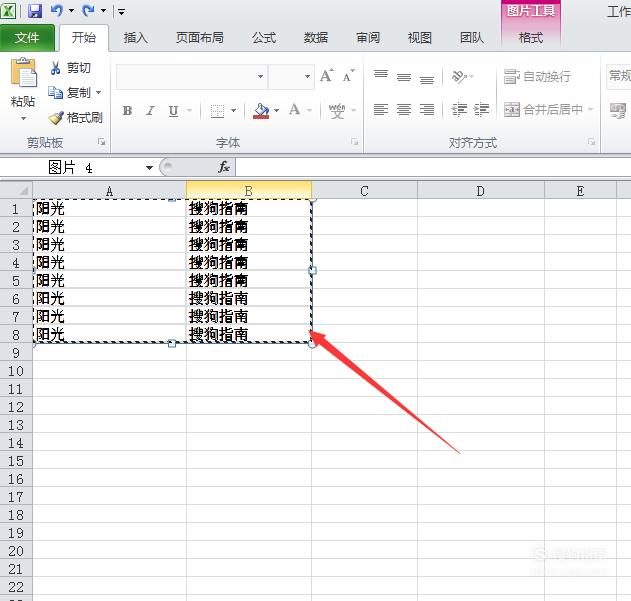Click the Select All corner button
Viewport: 631px width, 601px height.
[16, 190]
